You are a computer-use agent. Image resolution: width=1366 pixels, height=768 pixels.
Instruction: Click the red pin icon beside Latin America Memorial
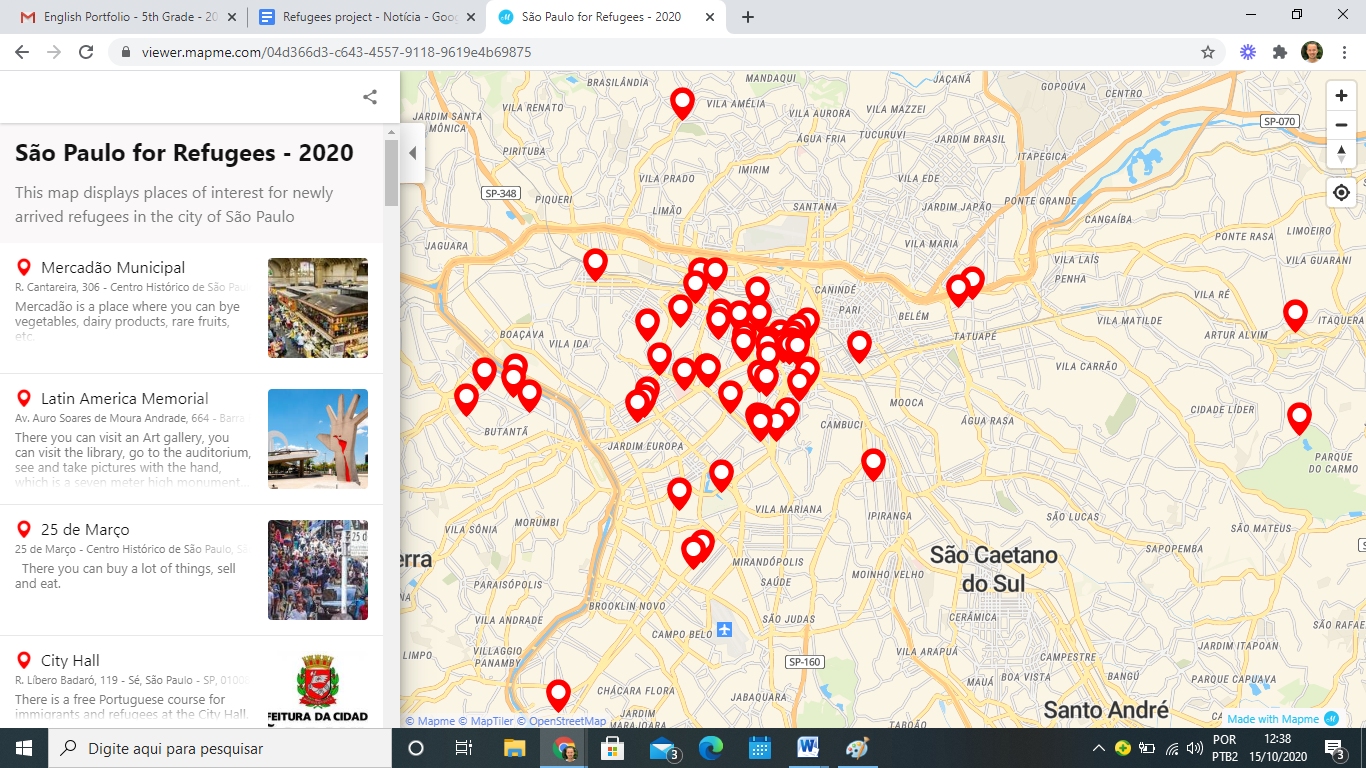[25, 398]
